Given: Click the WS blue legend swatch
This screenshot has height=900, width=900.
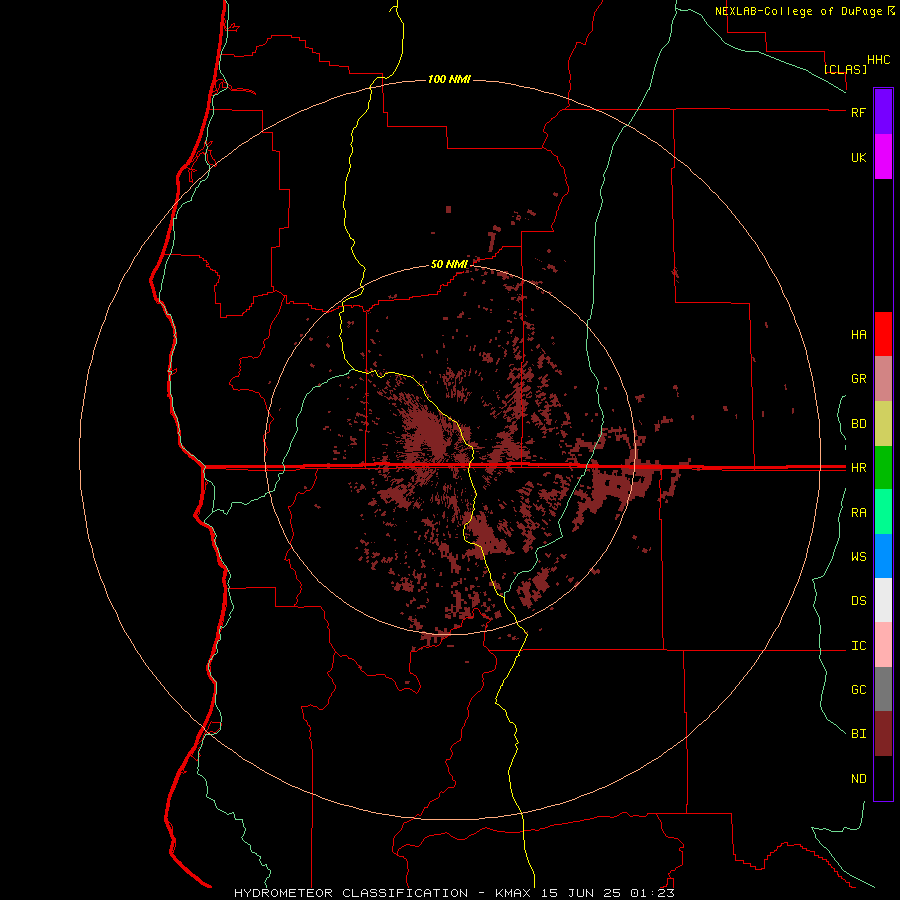Looking at the screenshot, I should click(x=883, y=556).
